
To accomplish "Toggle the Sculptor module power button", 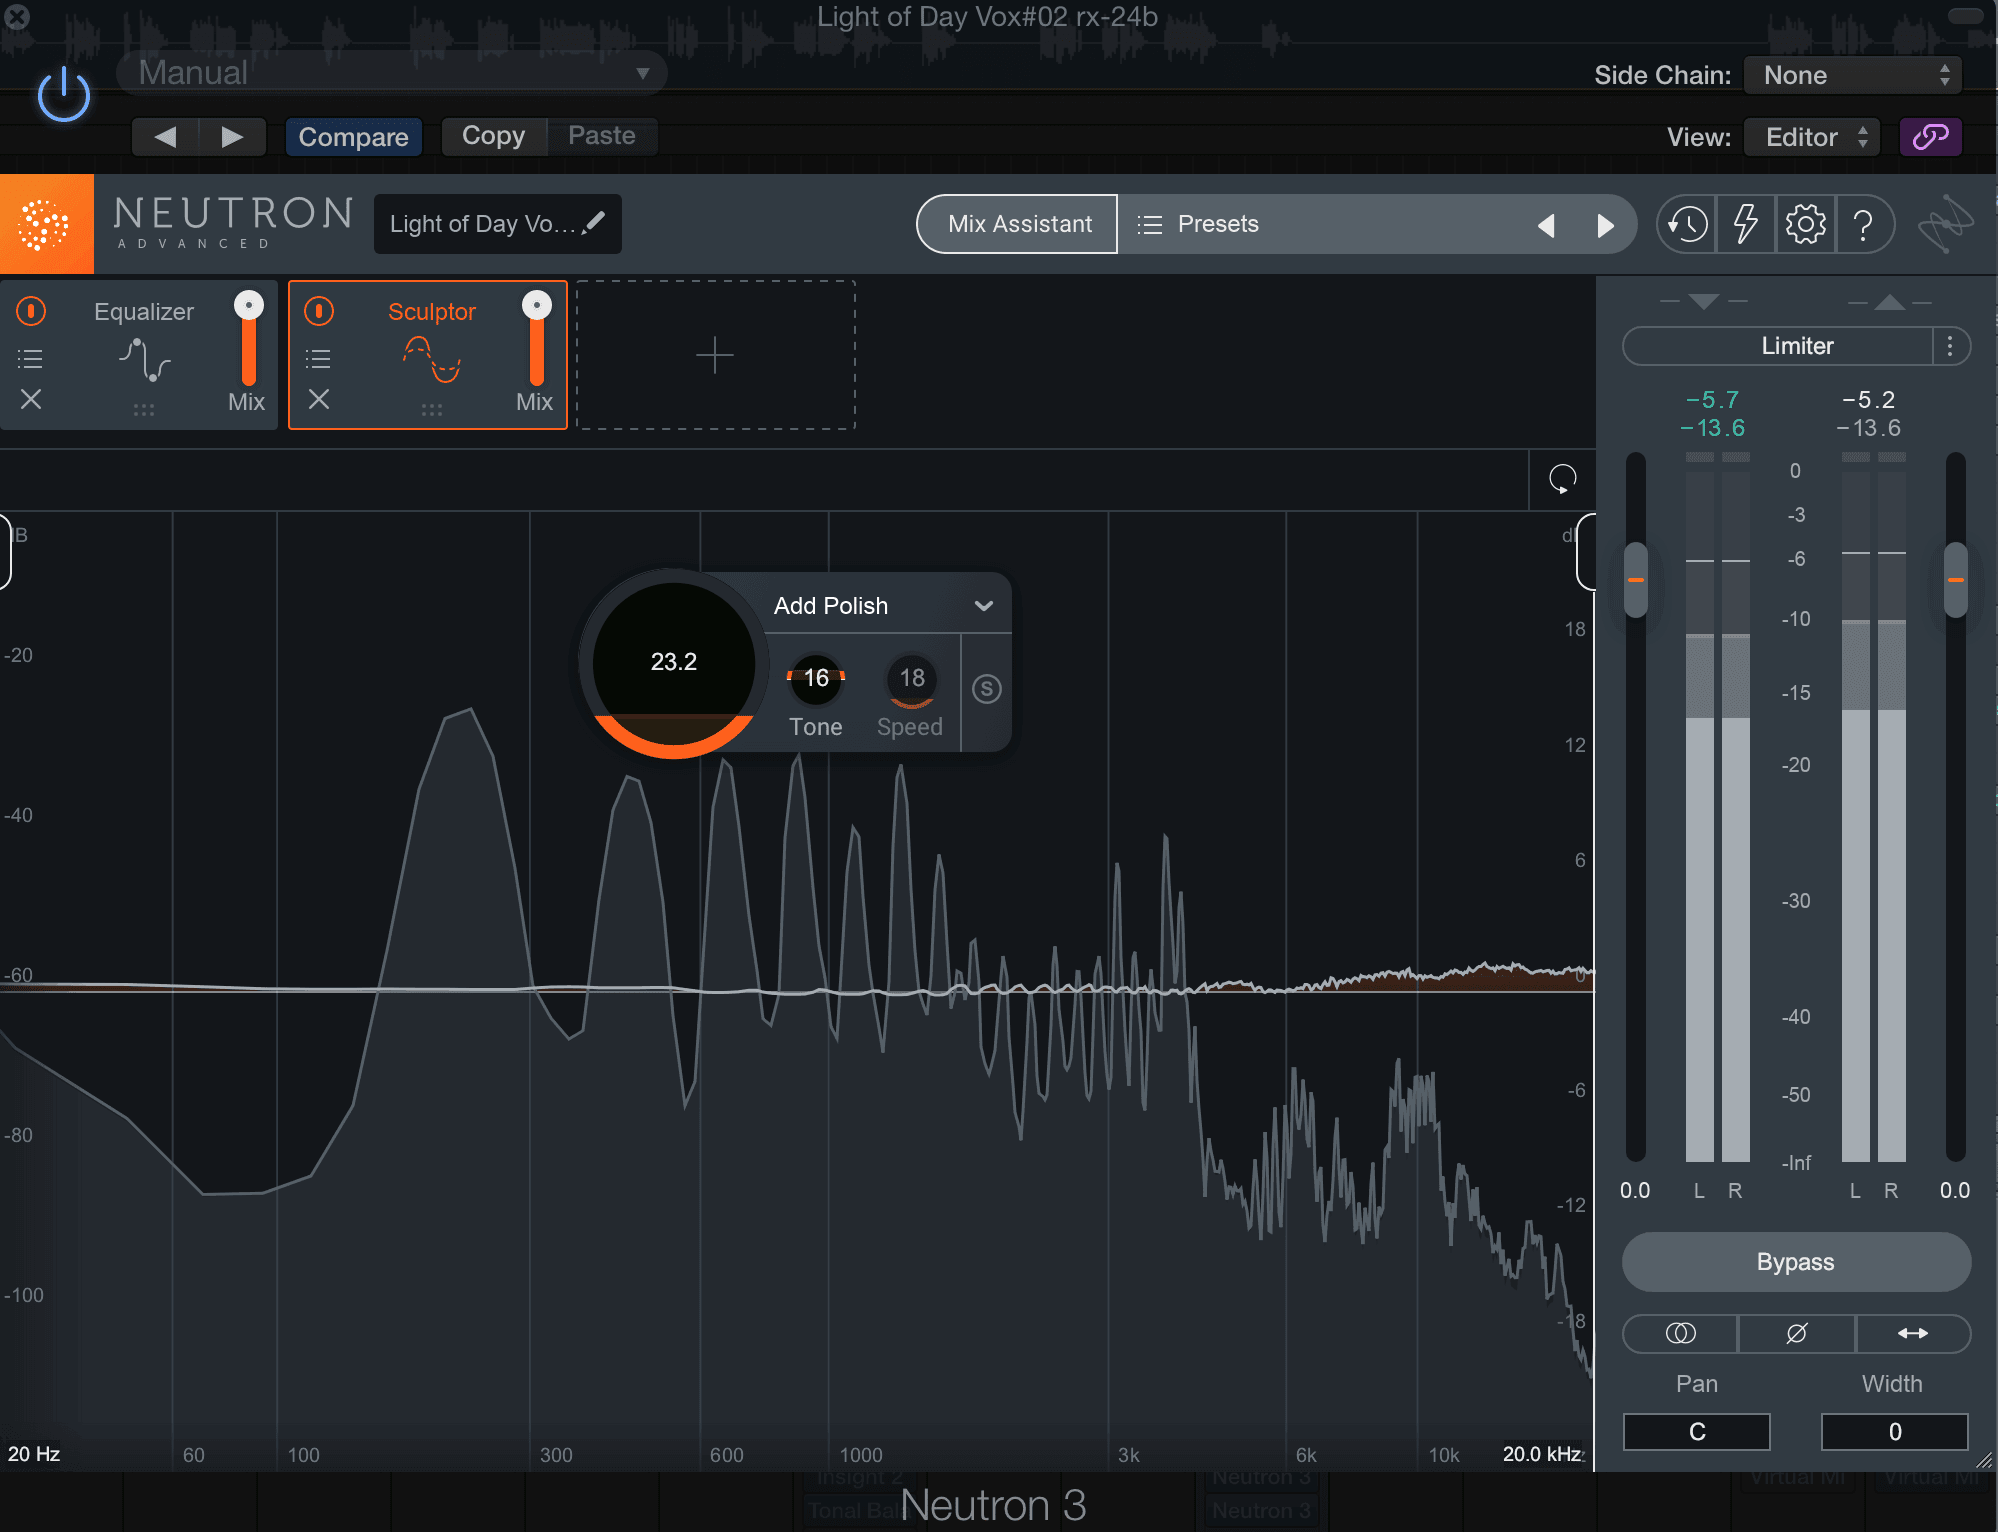I will pos(319,311).
